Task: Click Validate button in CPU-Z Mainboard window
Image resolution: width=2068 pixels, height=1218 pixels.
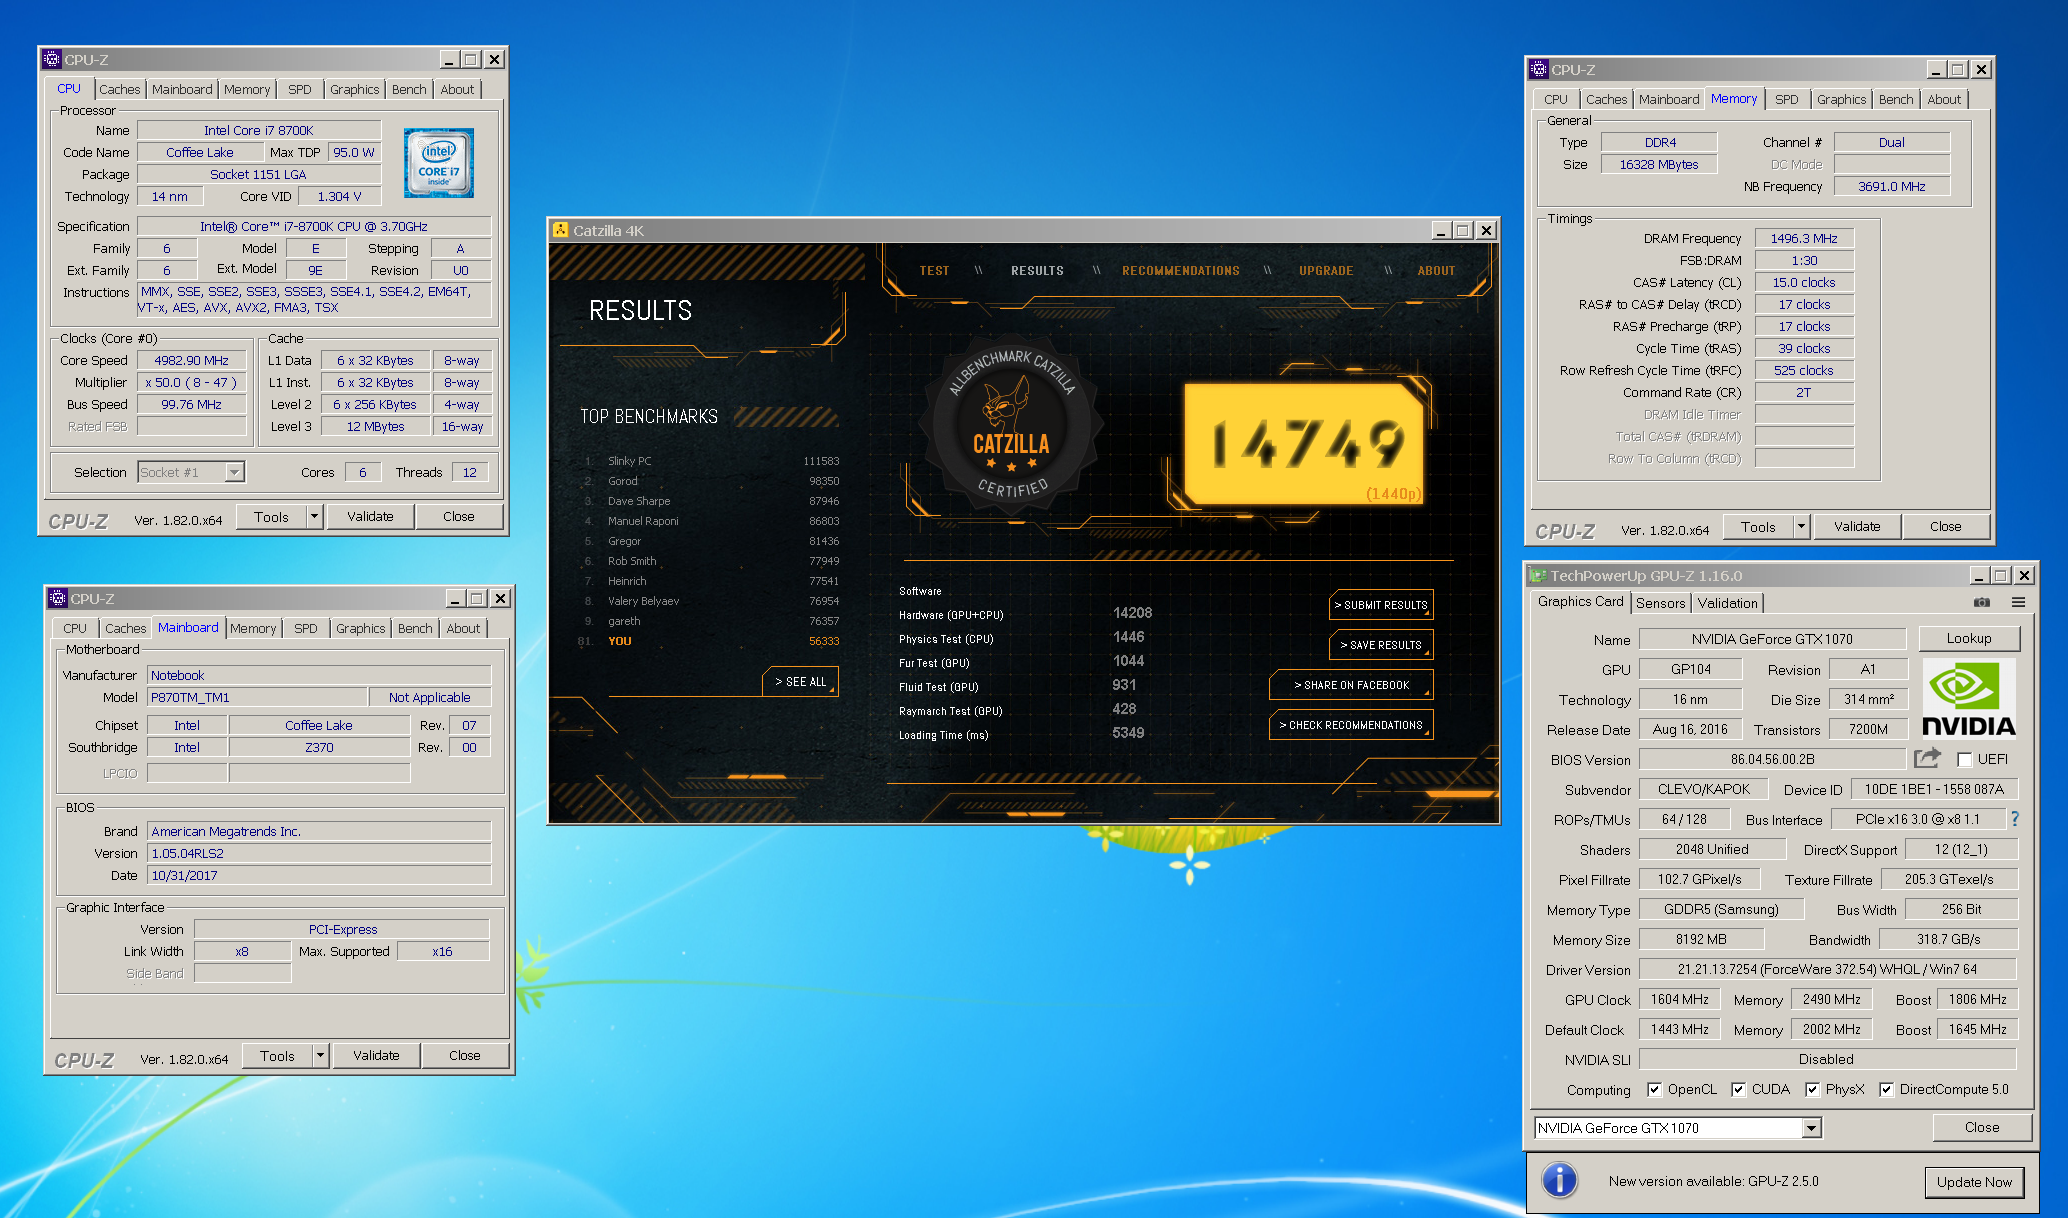Action: click(376, 1055)
